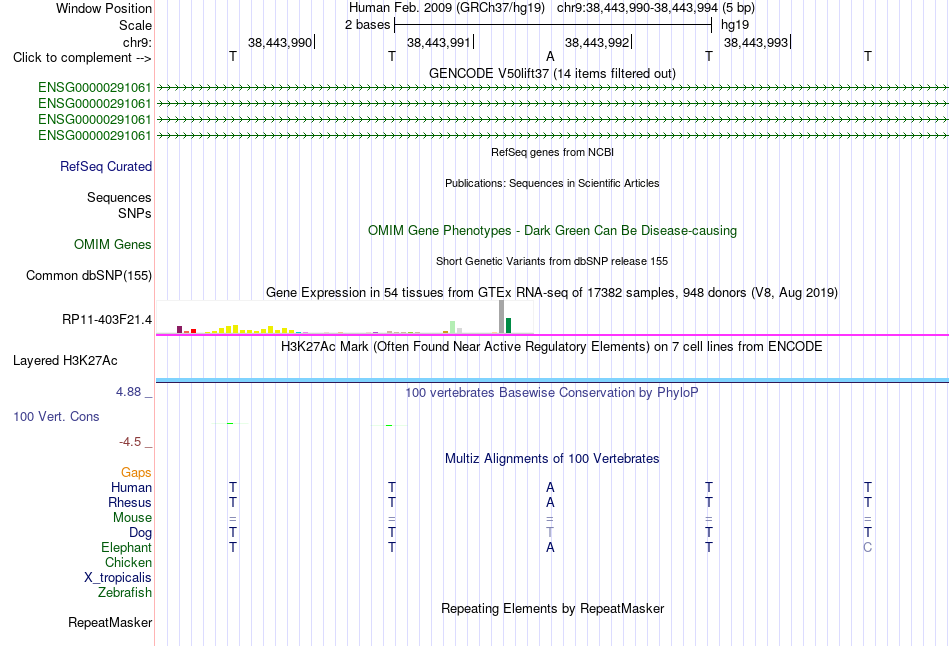Click the Rhesus species label
950x646 pixels.
pyautogui.click(x=130, y=502)
